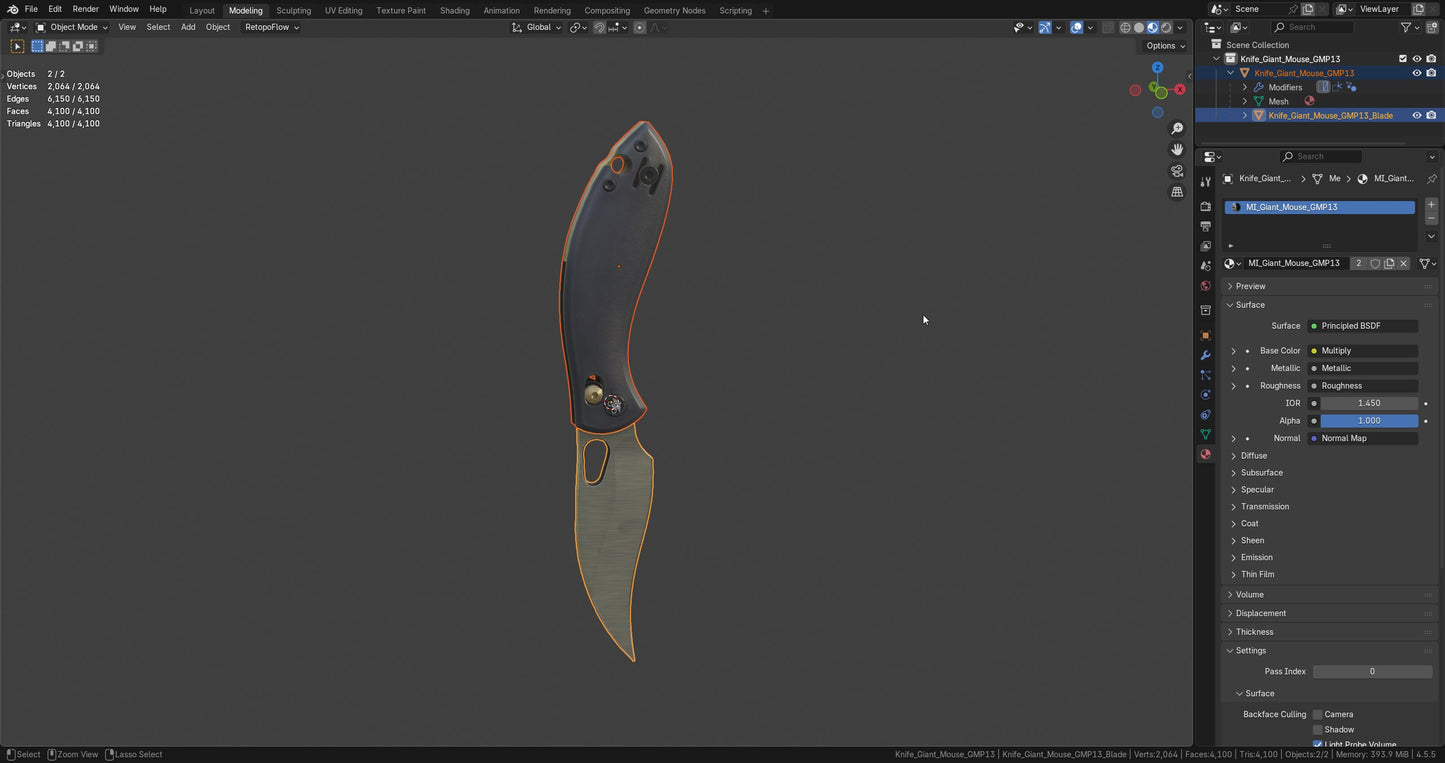Switch viewport to Material Preview shading

1152,27
